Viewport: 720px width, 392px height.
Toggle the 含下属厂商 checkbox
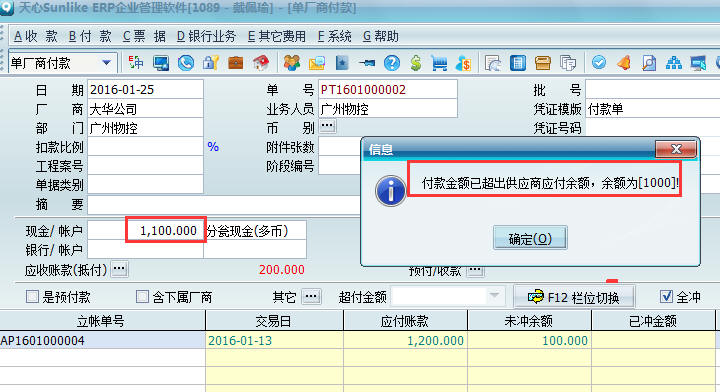(142, 297)
